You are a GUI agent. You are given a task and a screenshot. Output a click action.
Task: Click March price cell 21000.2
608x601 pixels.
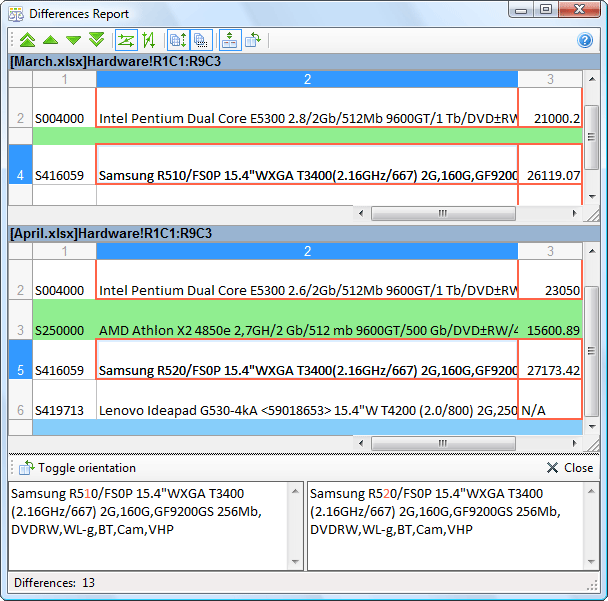tap(550, 108)
